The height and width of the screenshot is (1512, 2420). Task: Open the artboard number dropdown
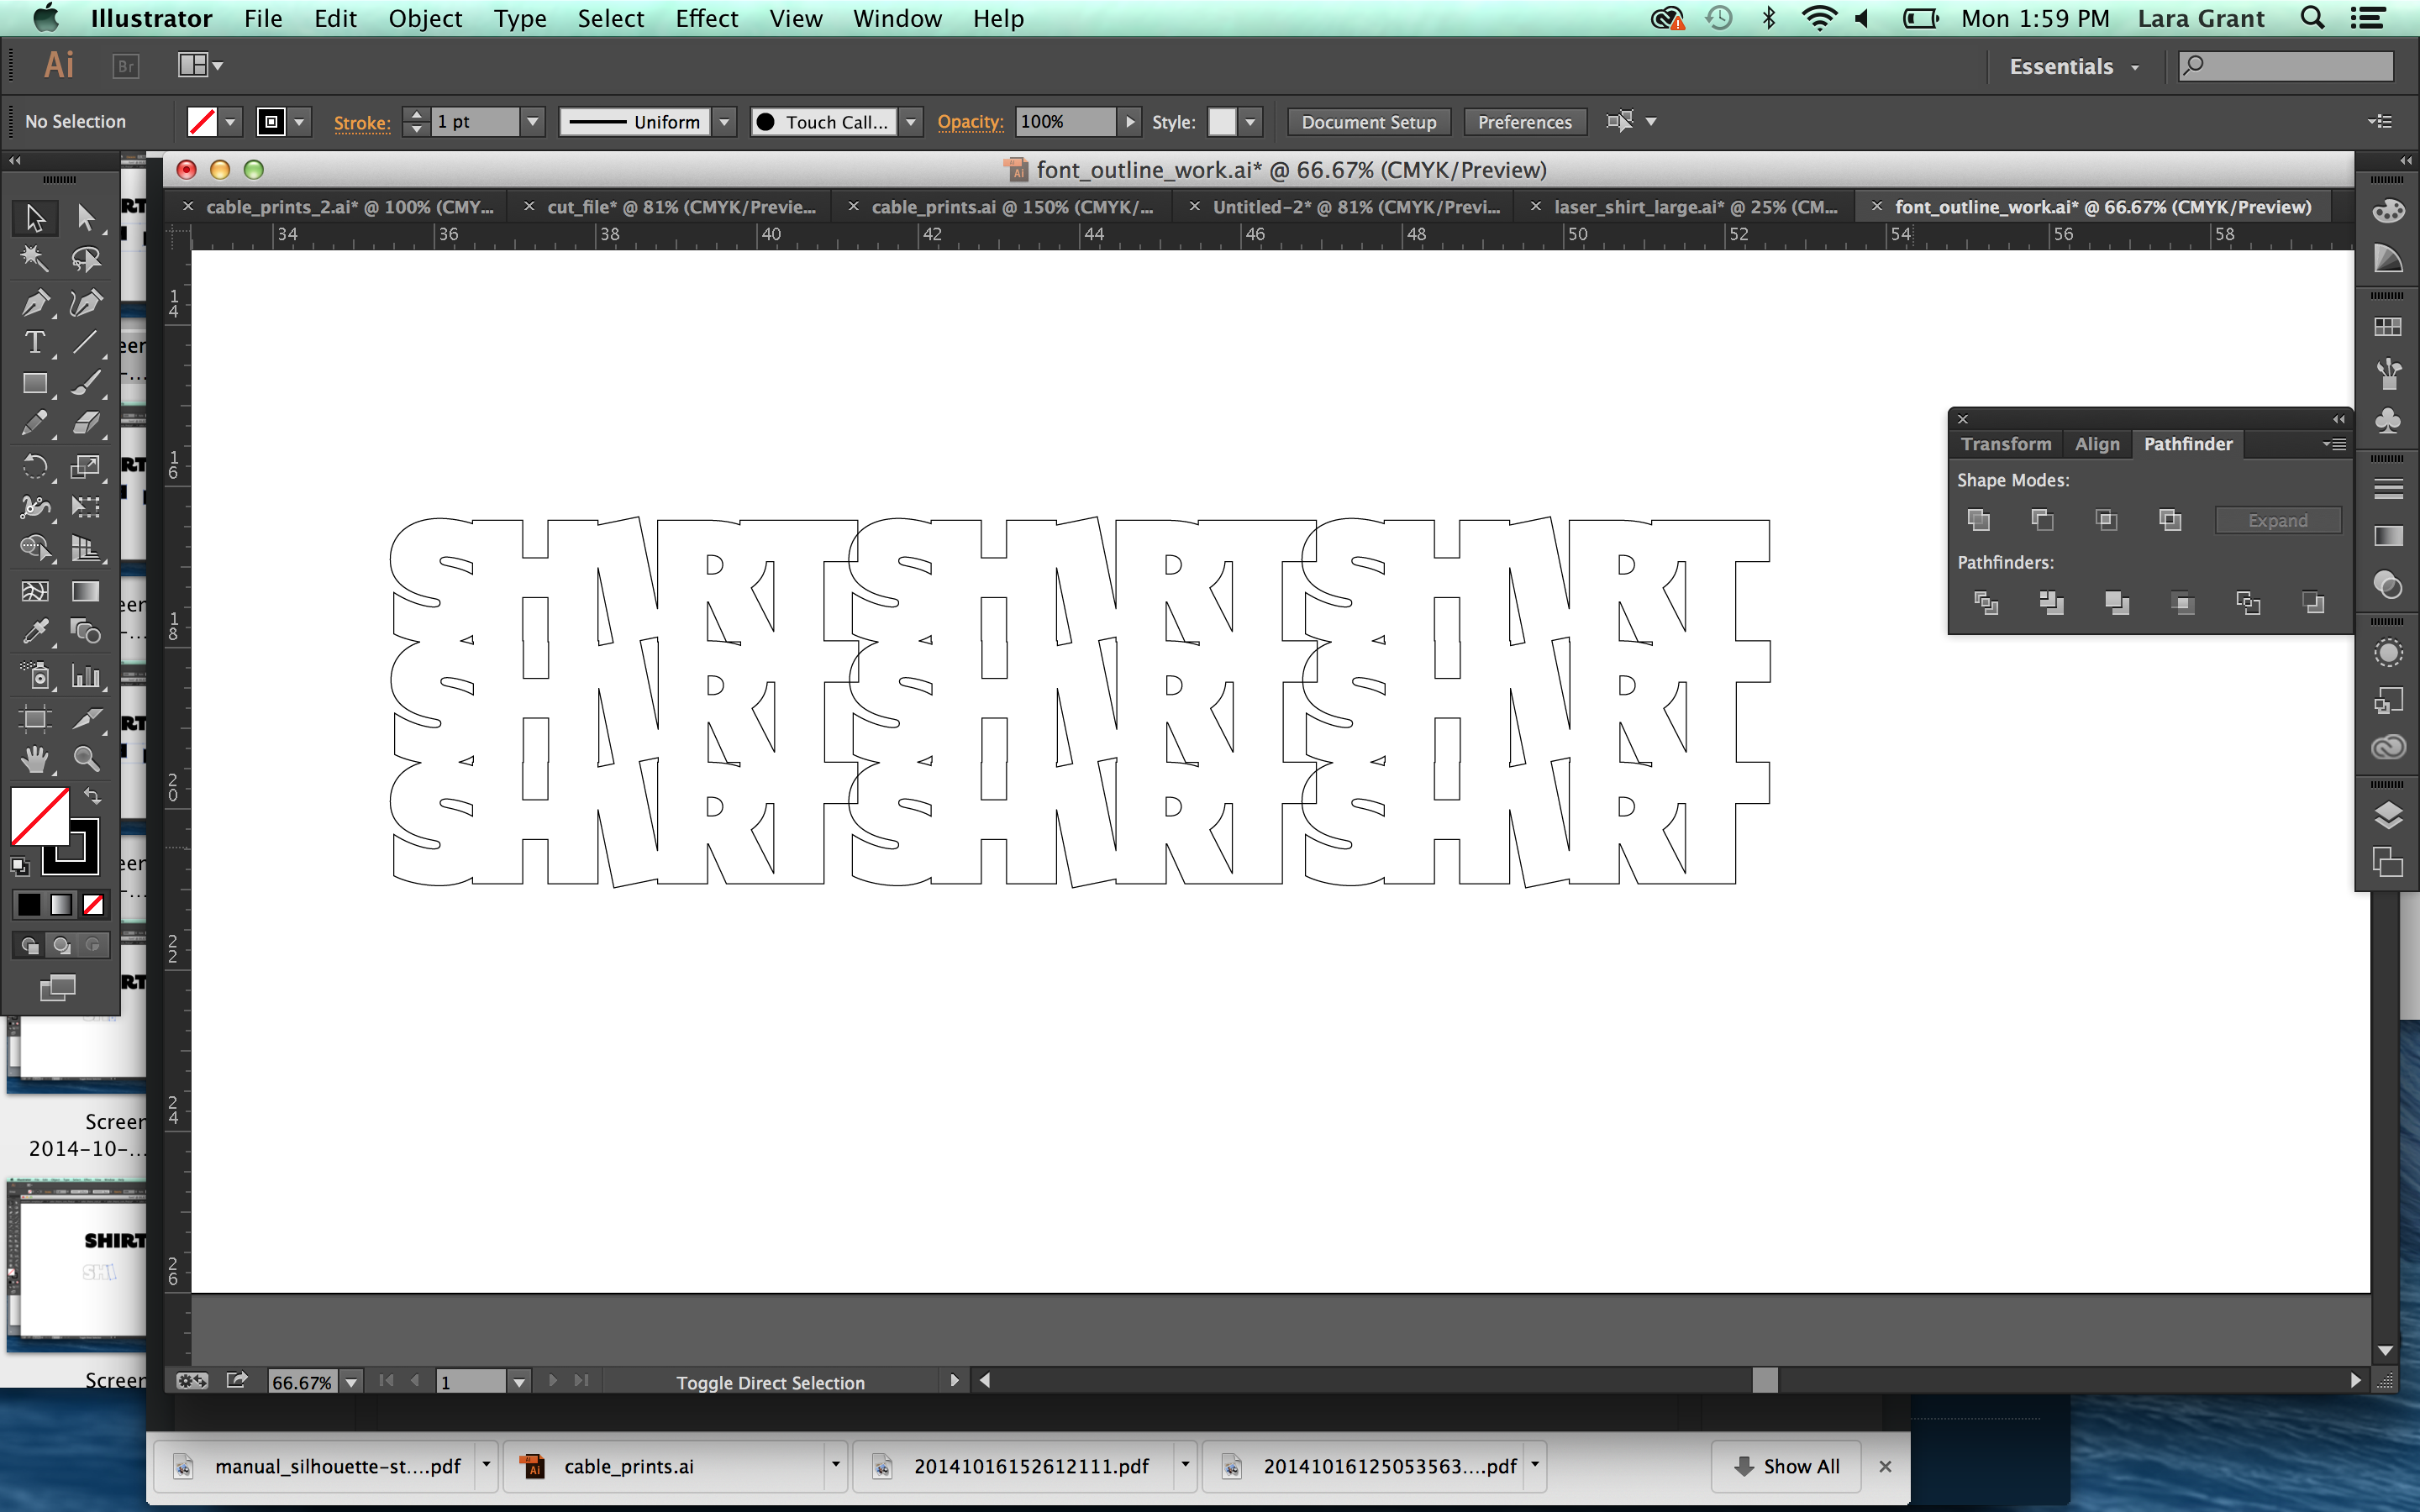click(x=518, y=1382)
